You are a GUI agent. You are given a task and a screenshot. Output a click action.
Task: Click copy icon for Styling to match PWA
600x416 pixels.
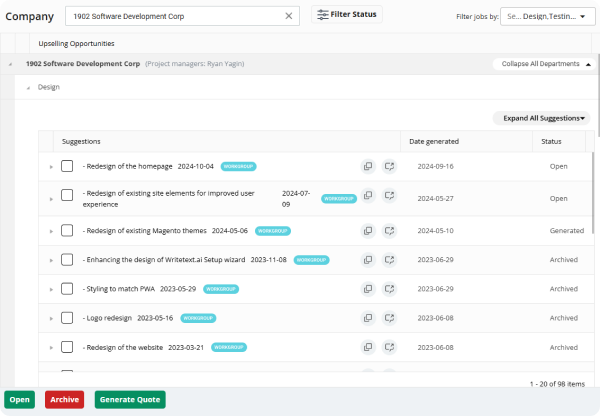(368, 289)
